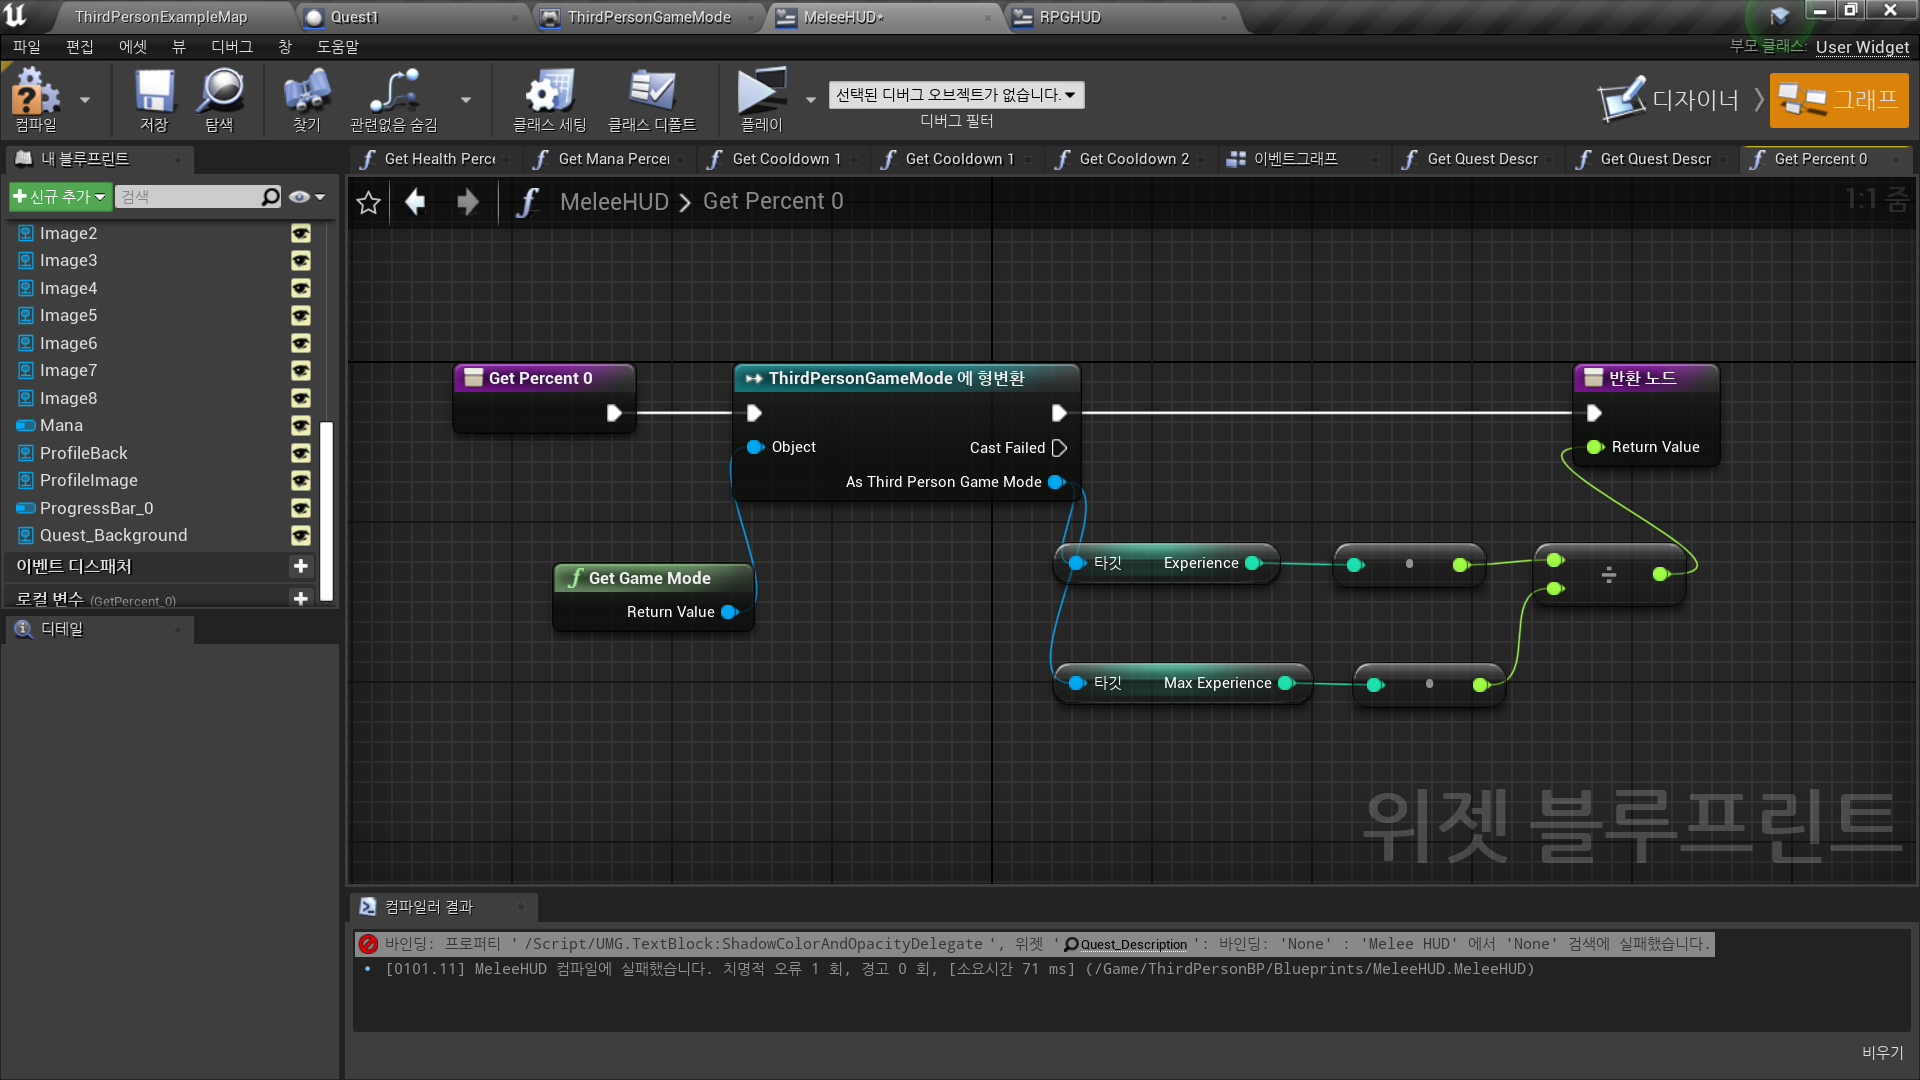Open the debug object dropdown
The height and width of the screenshot is (1080, 1920).
(x=956, y=95)
